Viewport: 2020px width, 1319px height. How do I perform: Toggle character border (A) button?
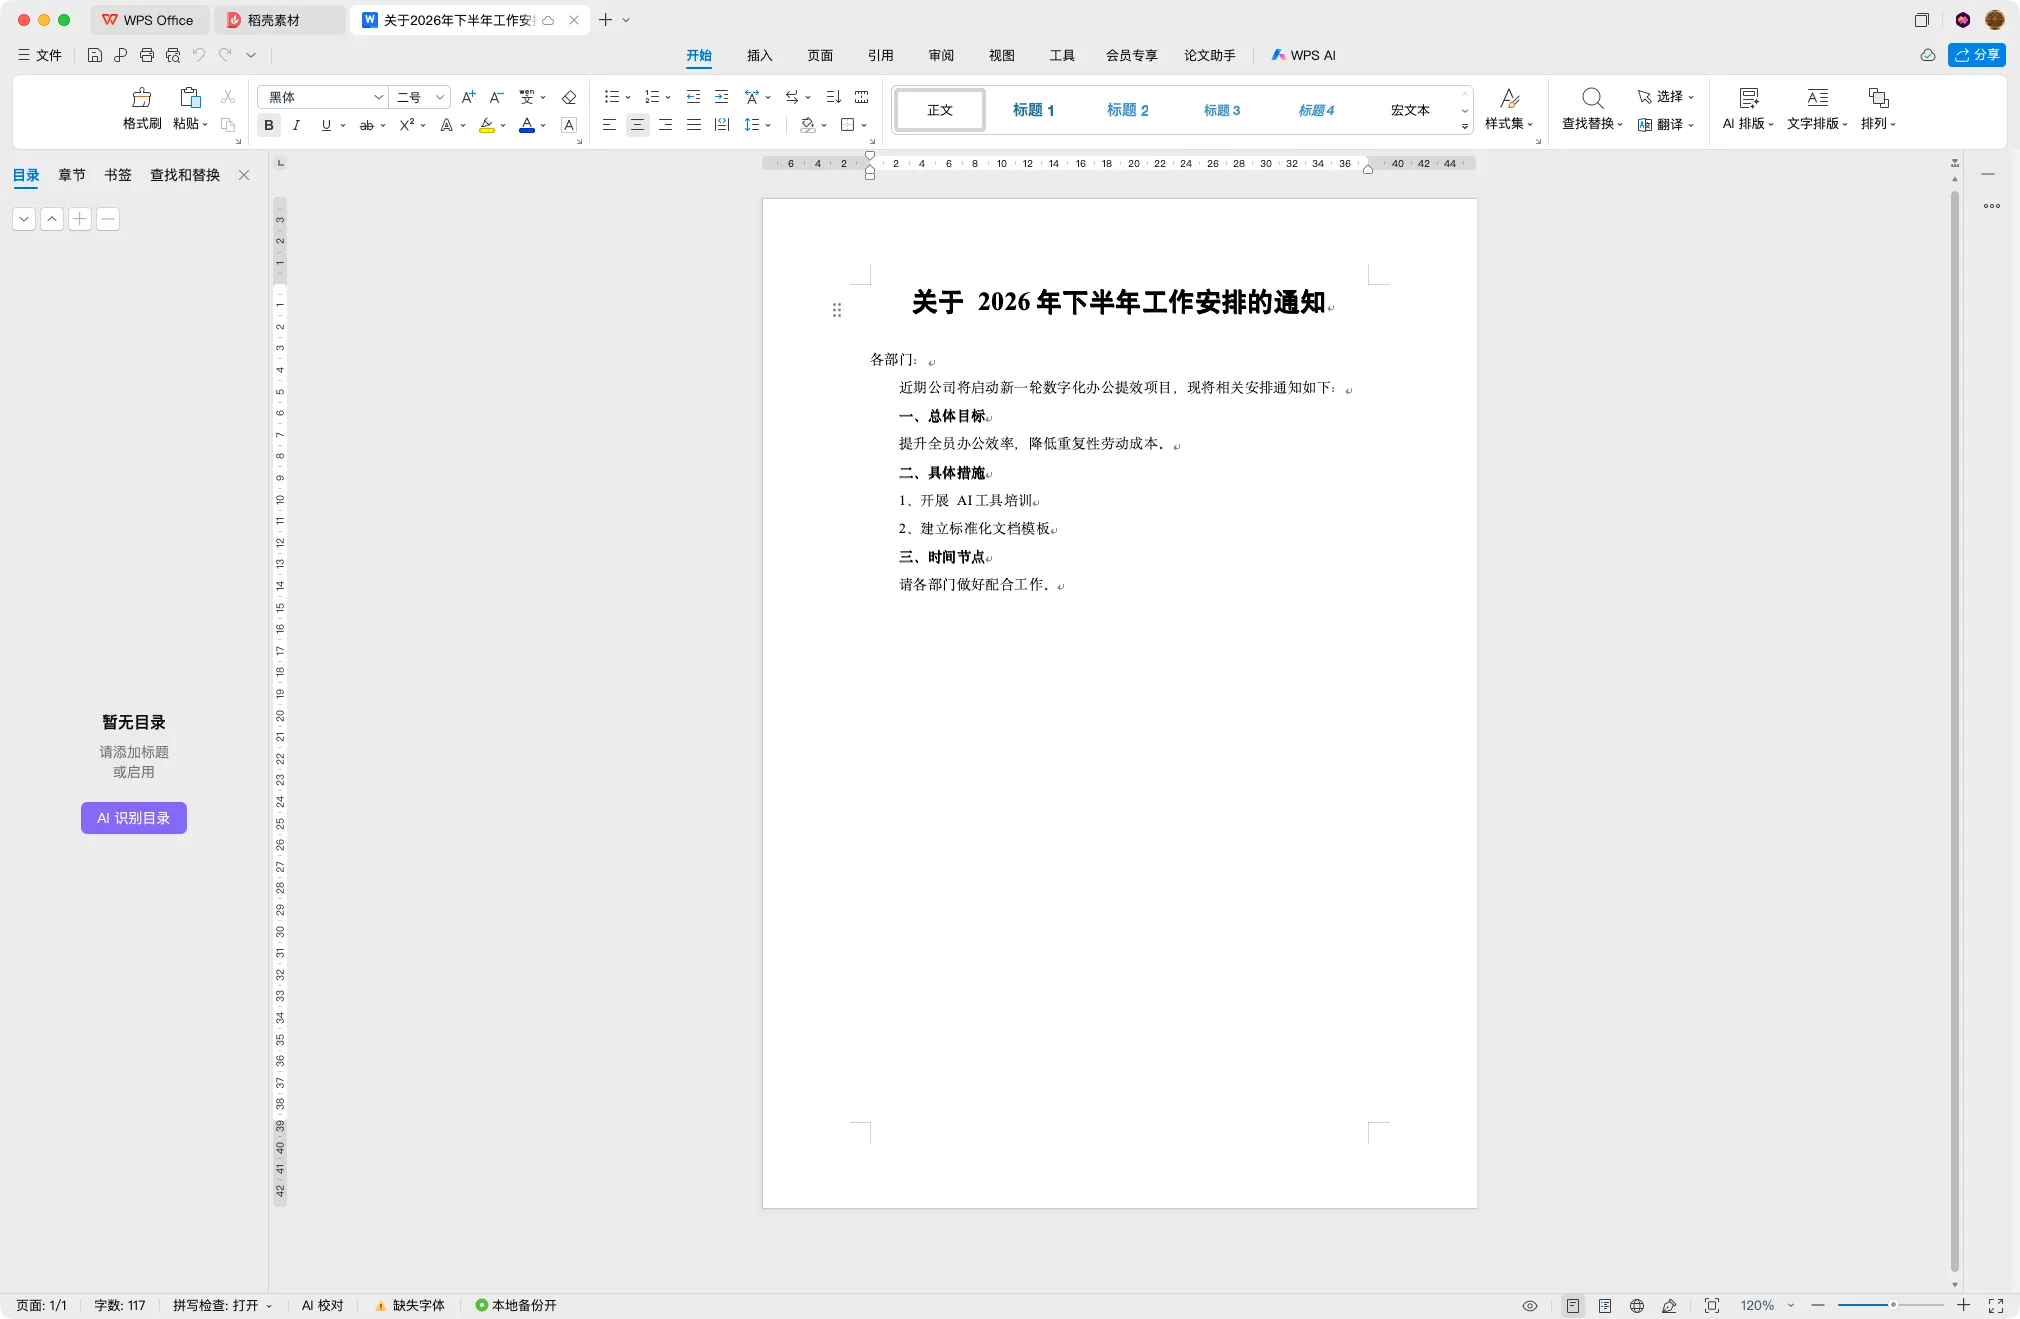569,125
